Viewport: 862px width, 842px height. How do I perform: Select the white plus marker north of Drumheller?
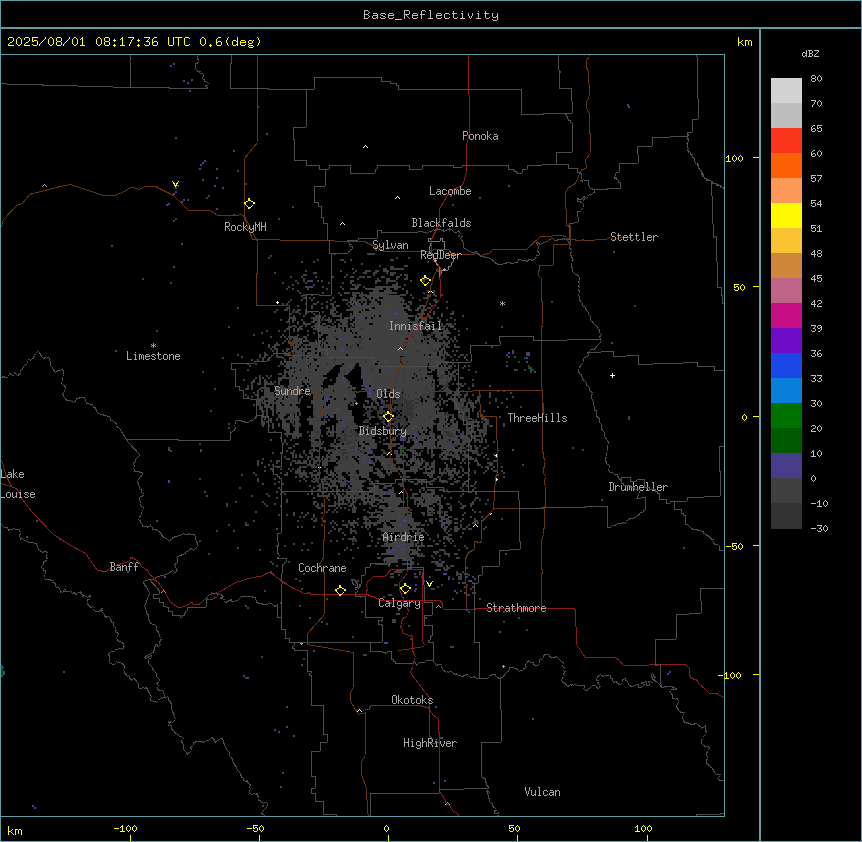(x=612, y=375)
